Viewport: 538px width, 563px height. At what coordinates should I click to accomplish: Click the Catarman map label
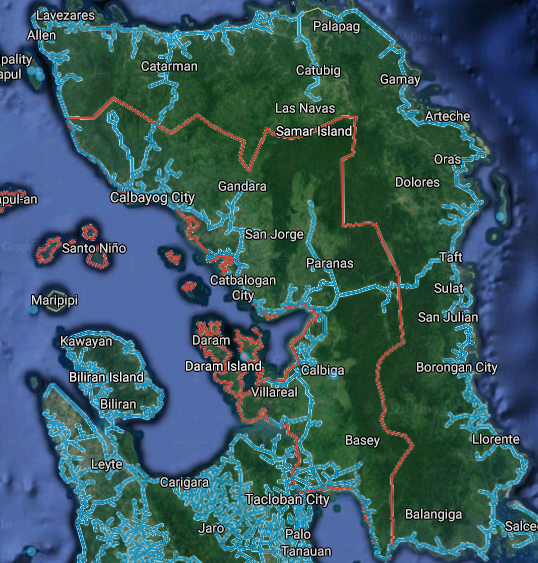click(x=169, y=66)
